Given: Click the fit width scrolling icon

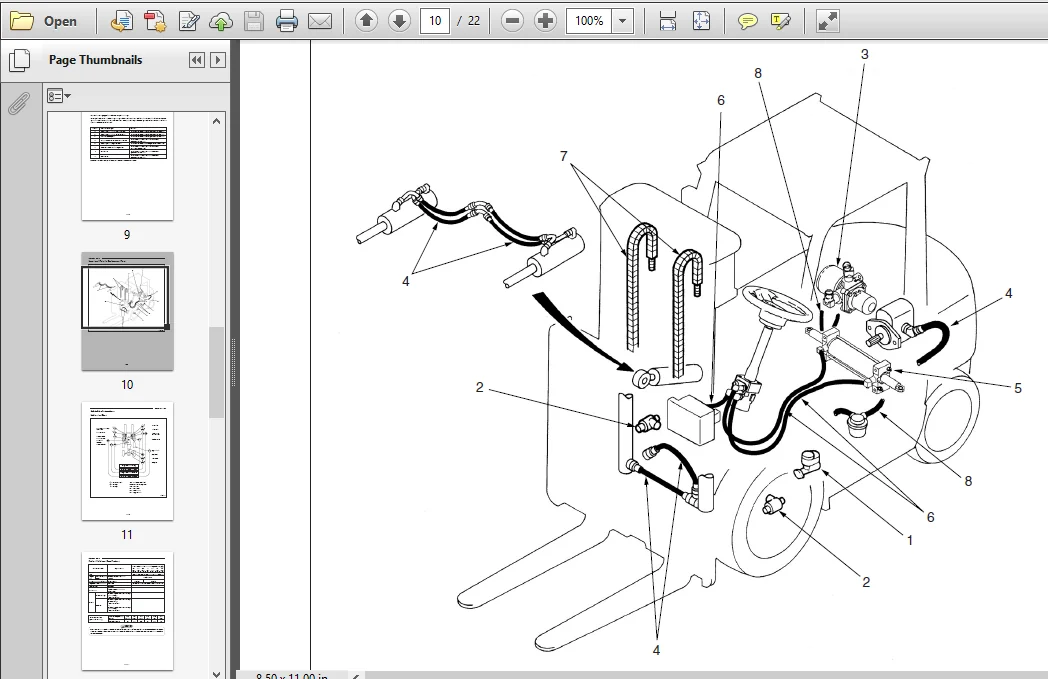Looking at the screenshot, I should point(668,21).
